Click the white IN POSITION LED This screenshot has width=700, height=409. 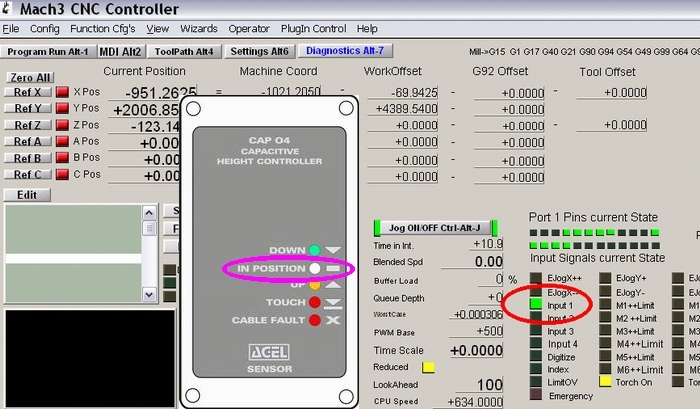(x=315, y=268)
